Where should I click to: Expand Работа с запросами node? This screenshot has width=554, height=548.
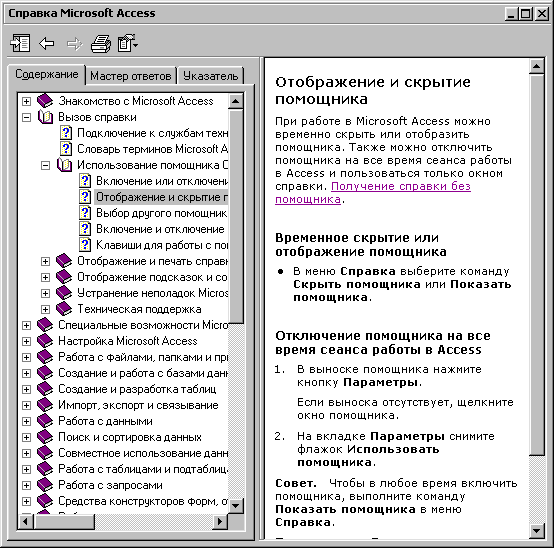[26, 485]
